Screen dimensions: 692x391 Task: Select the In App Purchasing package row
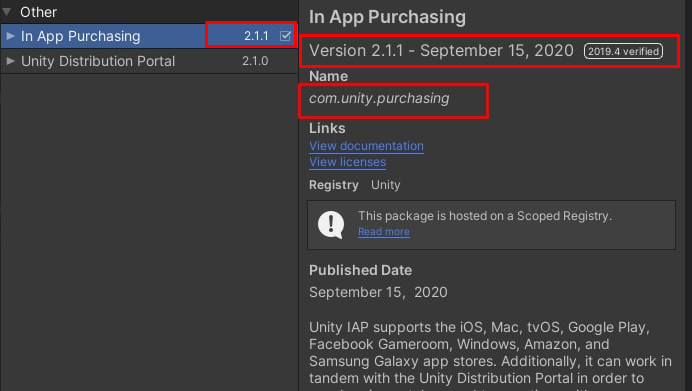149,36
